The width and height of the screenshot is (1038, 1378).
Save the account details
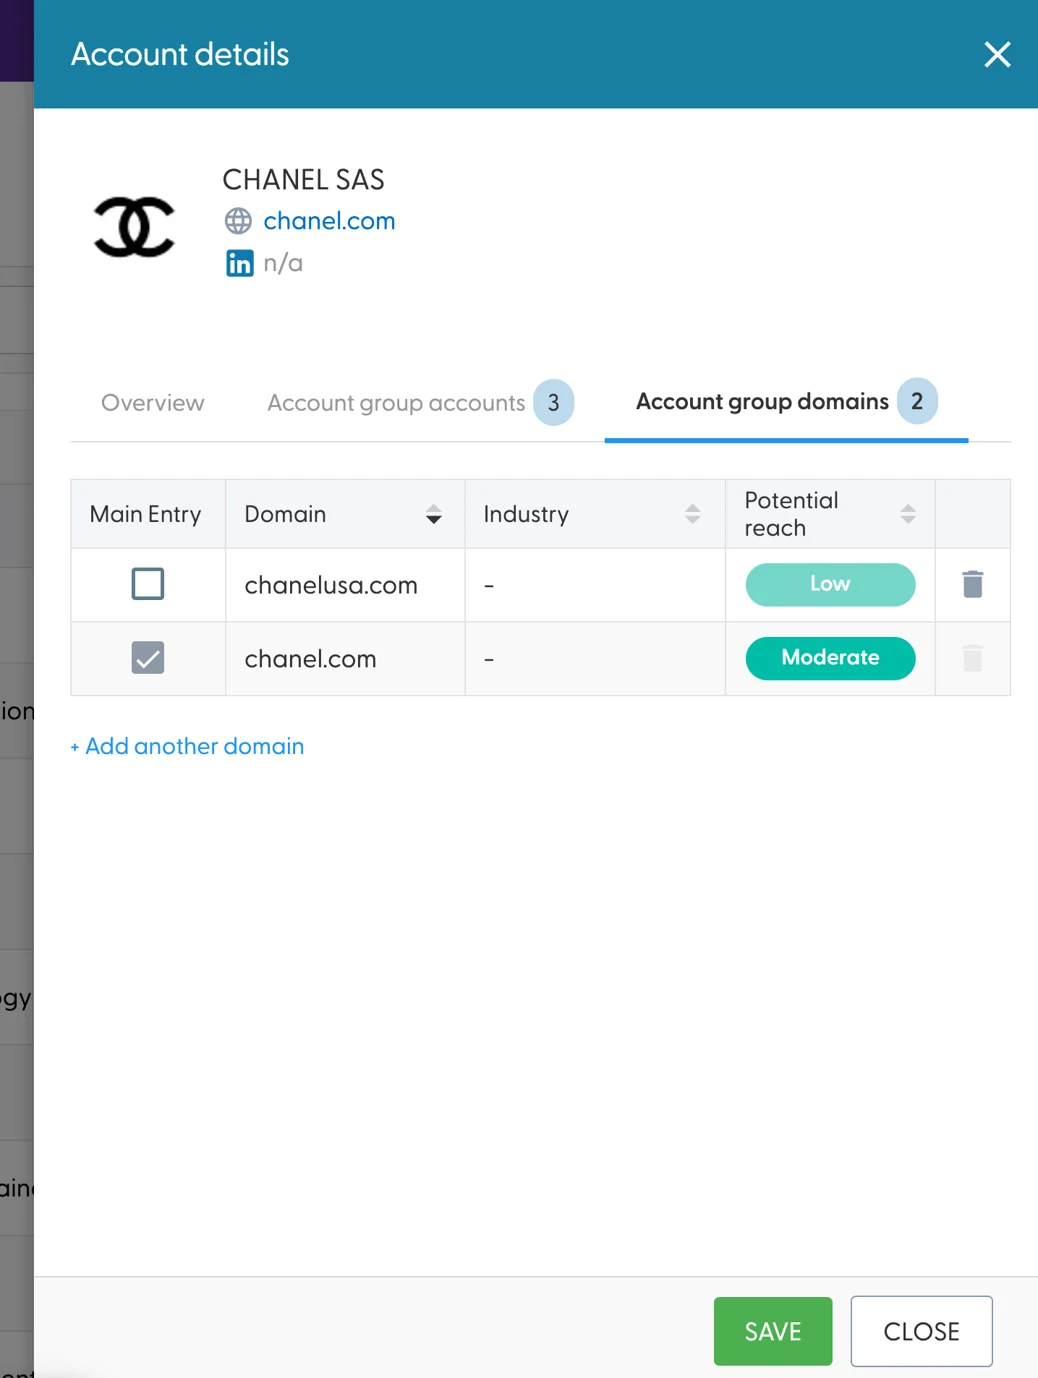click(x=773, y=1331)
